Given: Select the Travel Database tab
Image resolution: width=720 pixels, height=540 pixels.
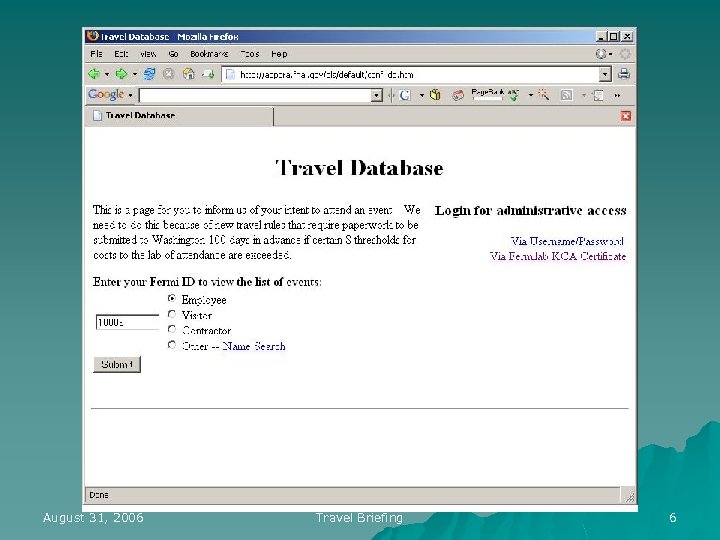Looking at the screenshot, I should (179, 116).
